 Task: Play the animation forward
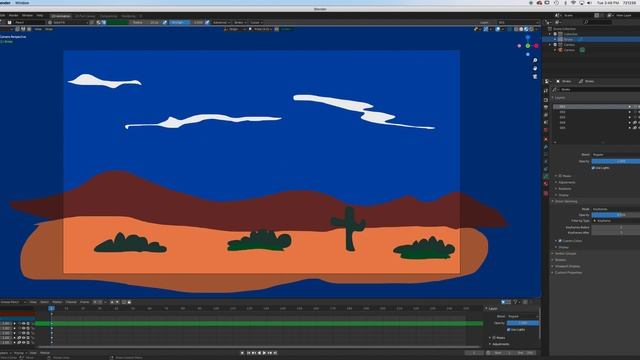(264, 353)
